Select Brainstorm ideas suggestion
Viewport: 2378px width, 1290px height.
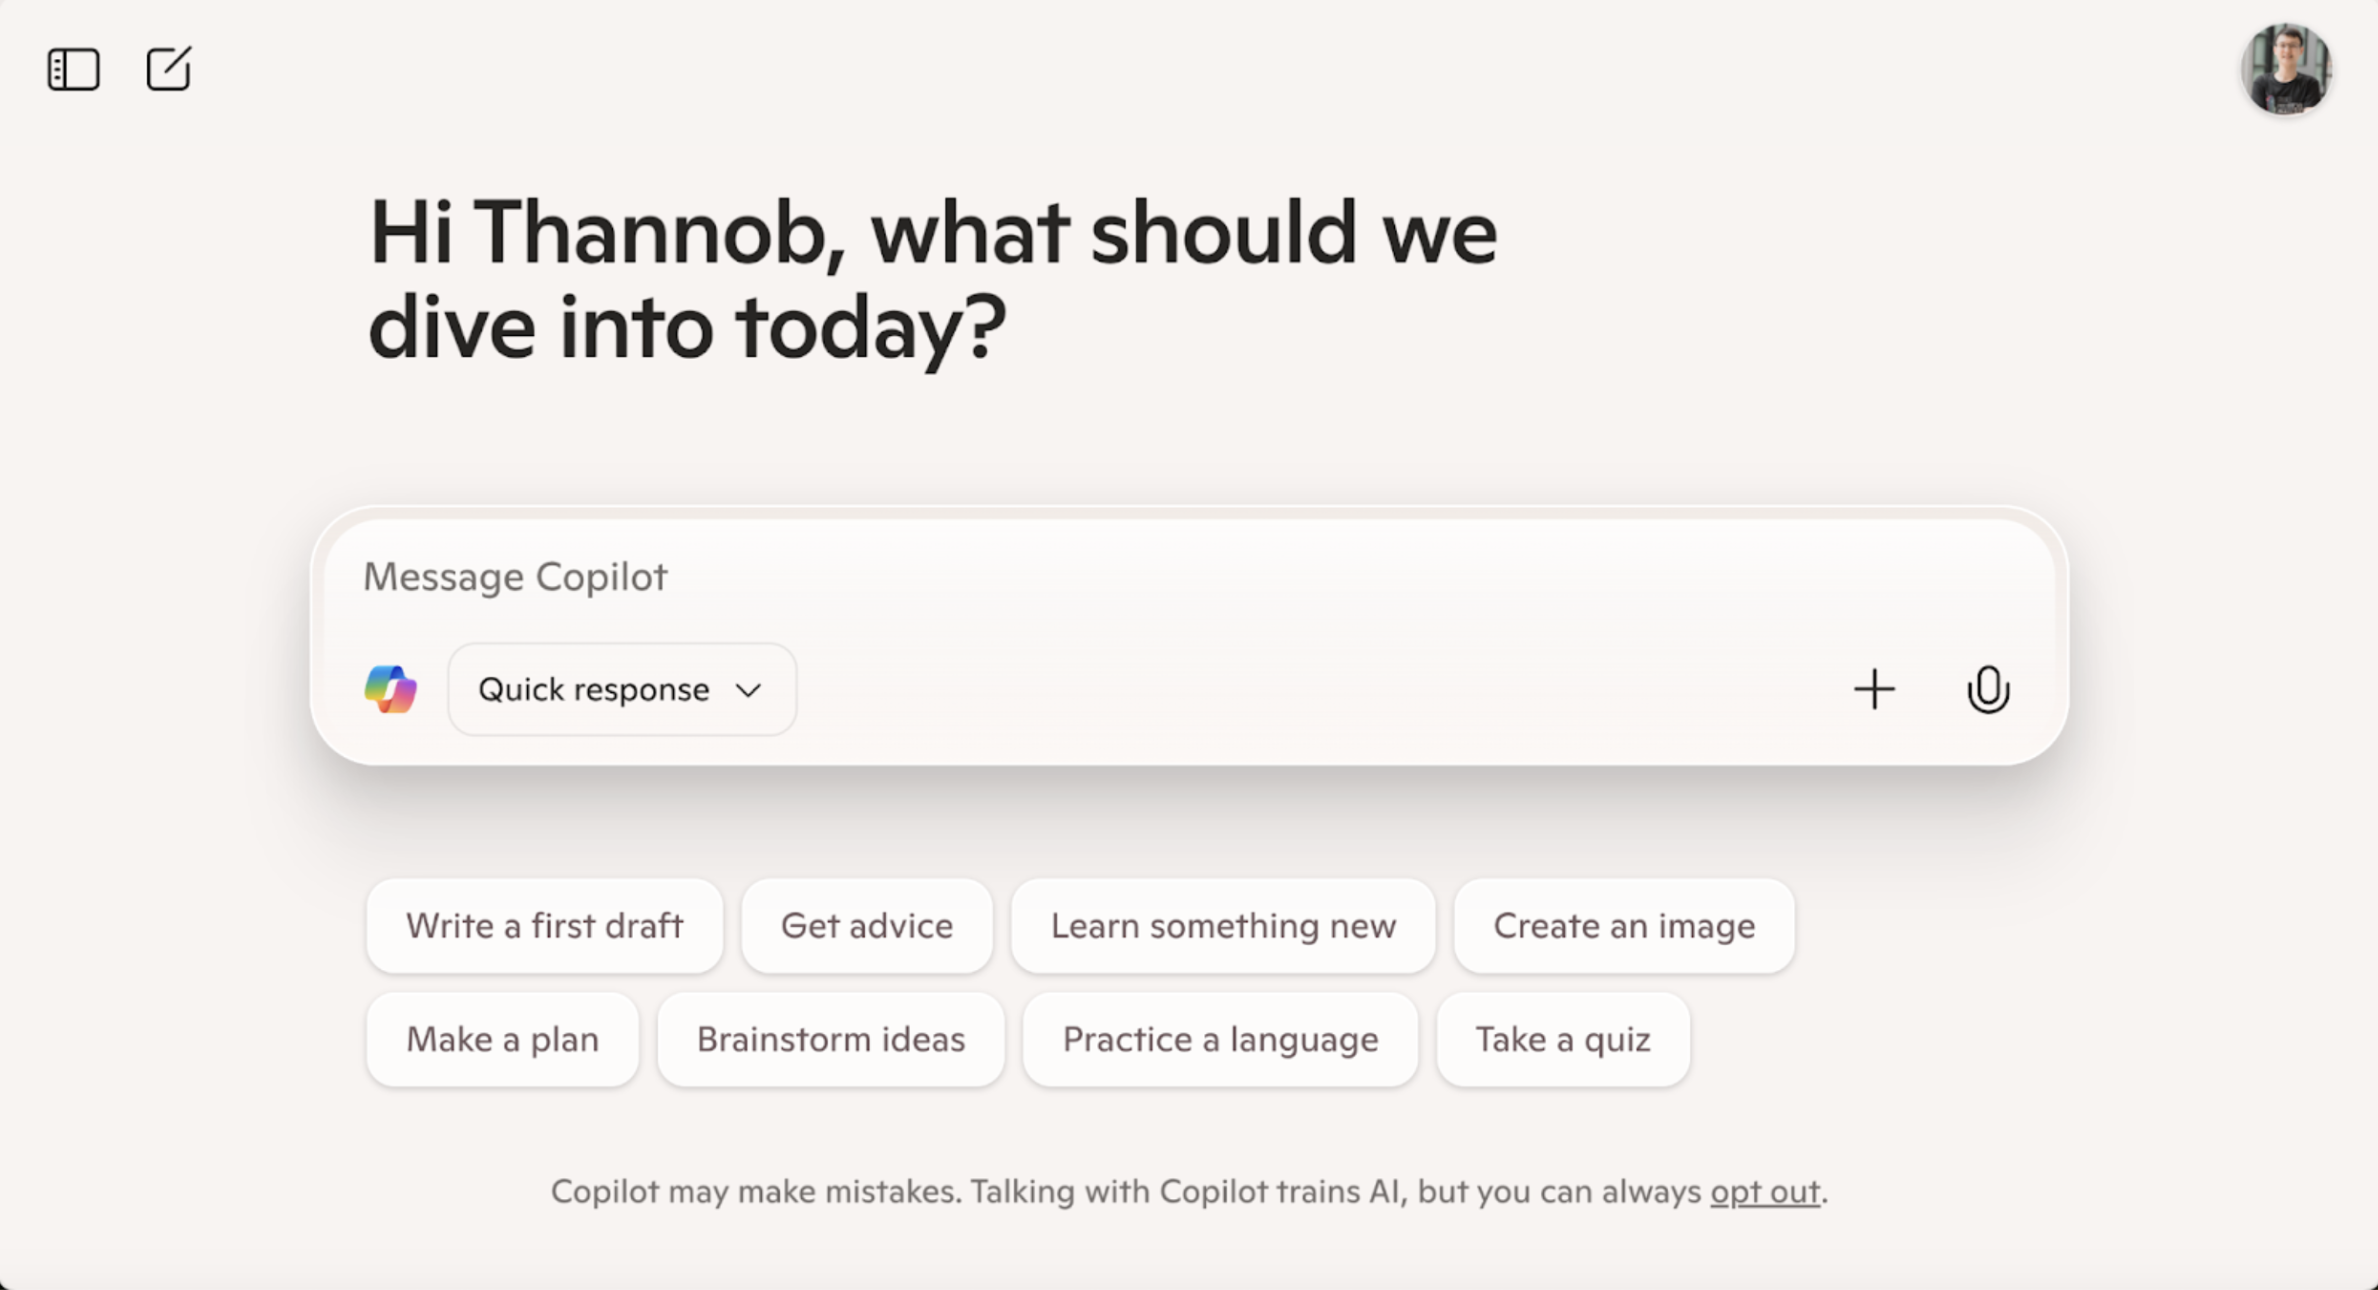(x=830, y=1040)
